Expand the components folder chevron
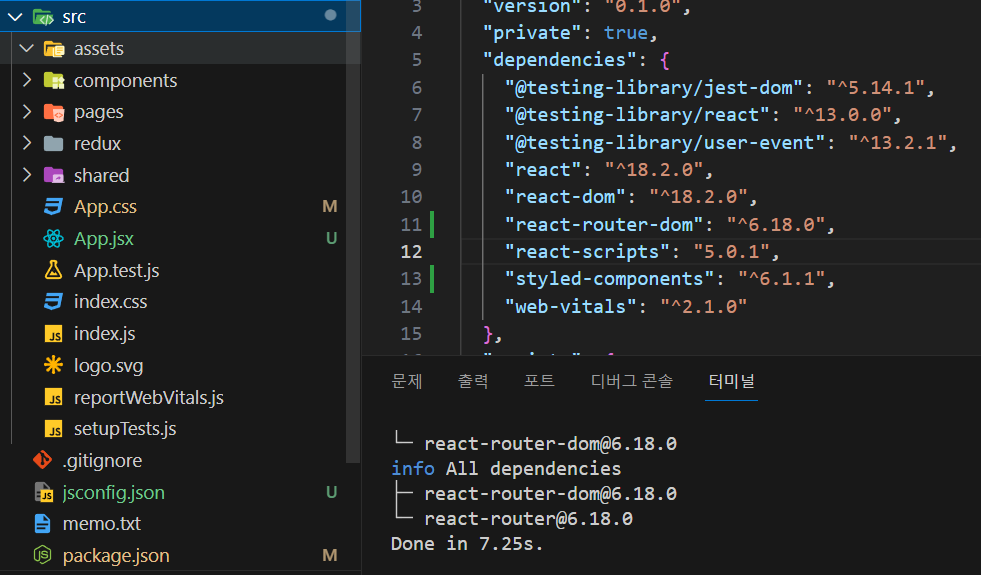This screenshot has width=981, height=575. coord(26,80)
